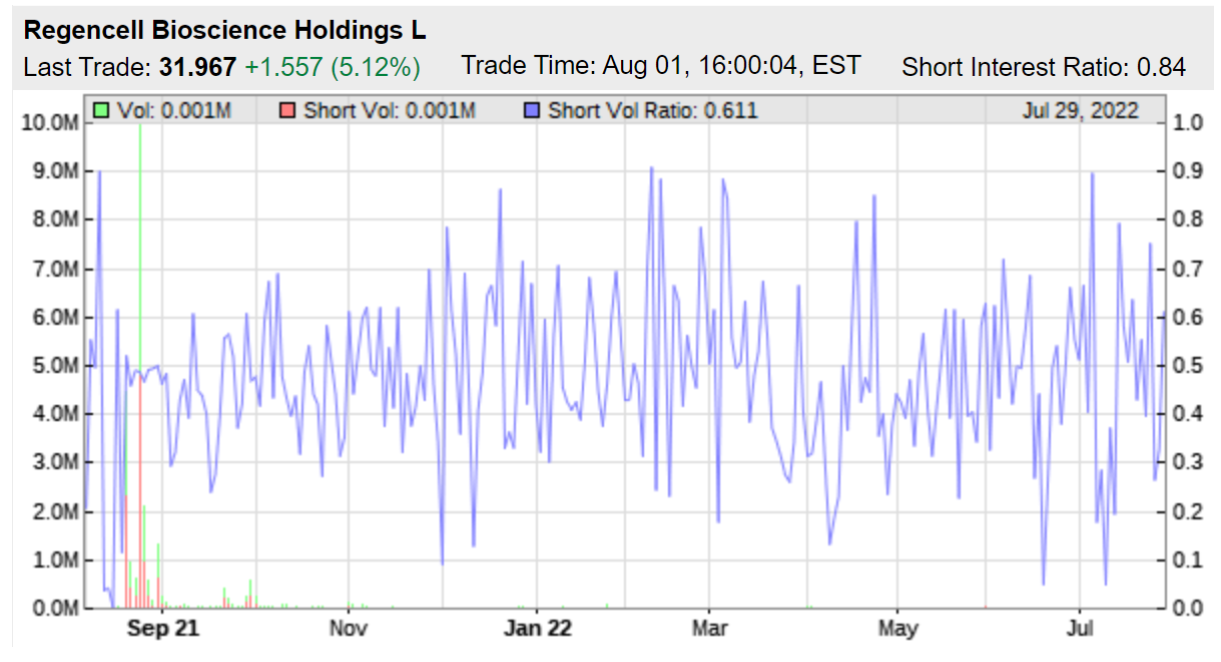Click the 0.2 right axis ratio label
Viewport: 1221px width, 662px height.
1187,511
